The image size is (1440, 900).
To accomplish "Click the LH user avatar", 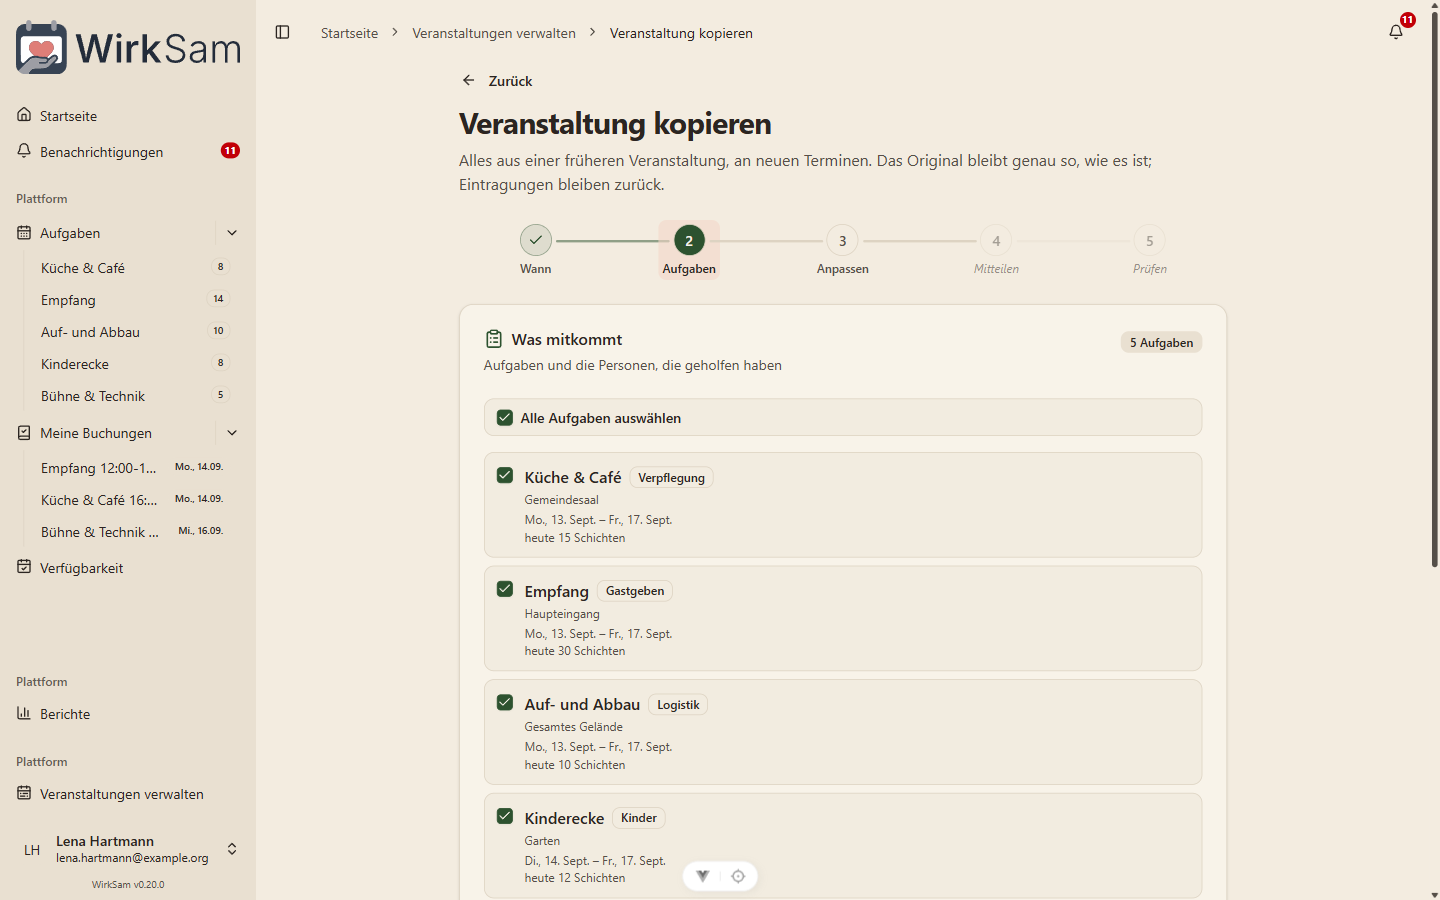I will click(32, 850).
